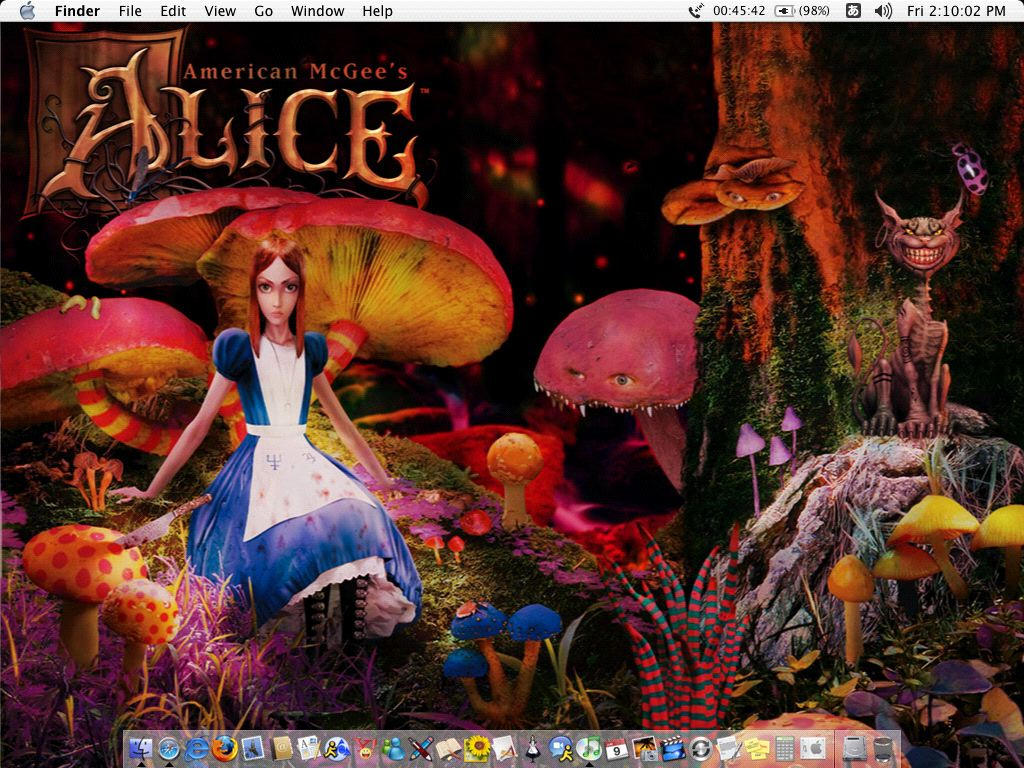Open the document-with-letter-A app beside Address Book
Viewport: 1024px width, 768px height.
point(309,748)
